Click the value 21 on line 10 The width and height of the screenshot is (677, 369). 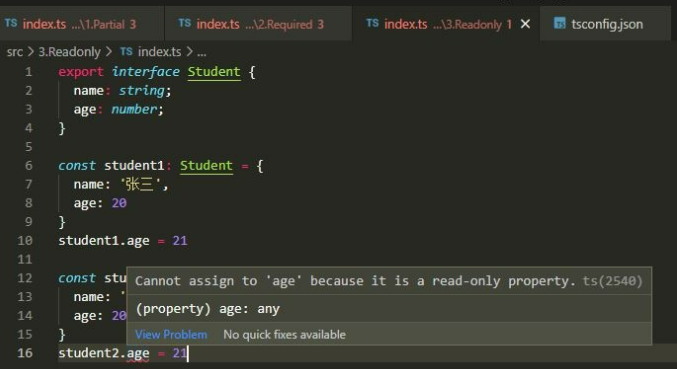[180, 240]
